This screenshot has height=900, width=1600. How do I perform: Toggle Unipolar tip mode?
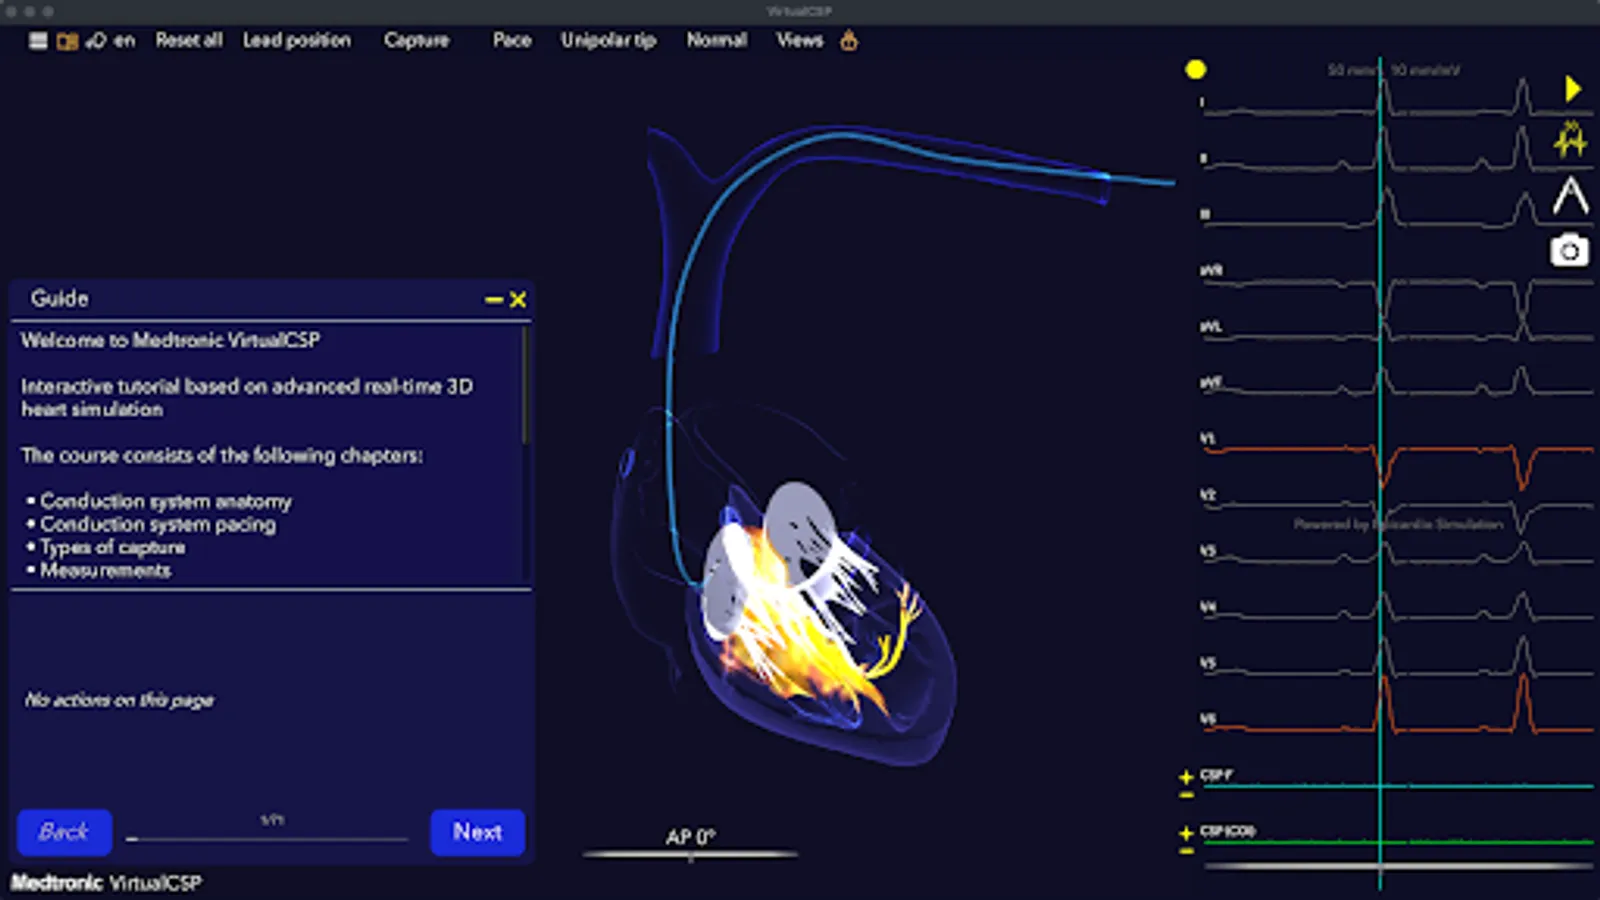tap(608, 40)
